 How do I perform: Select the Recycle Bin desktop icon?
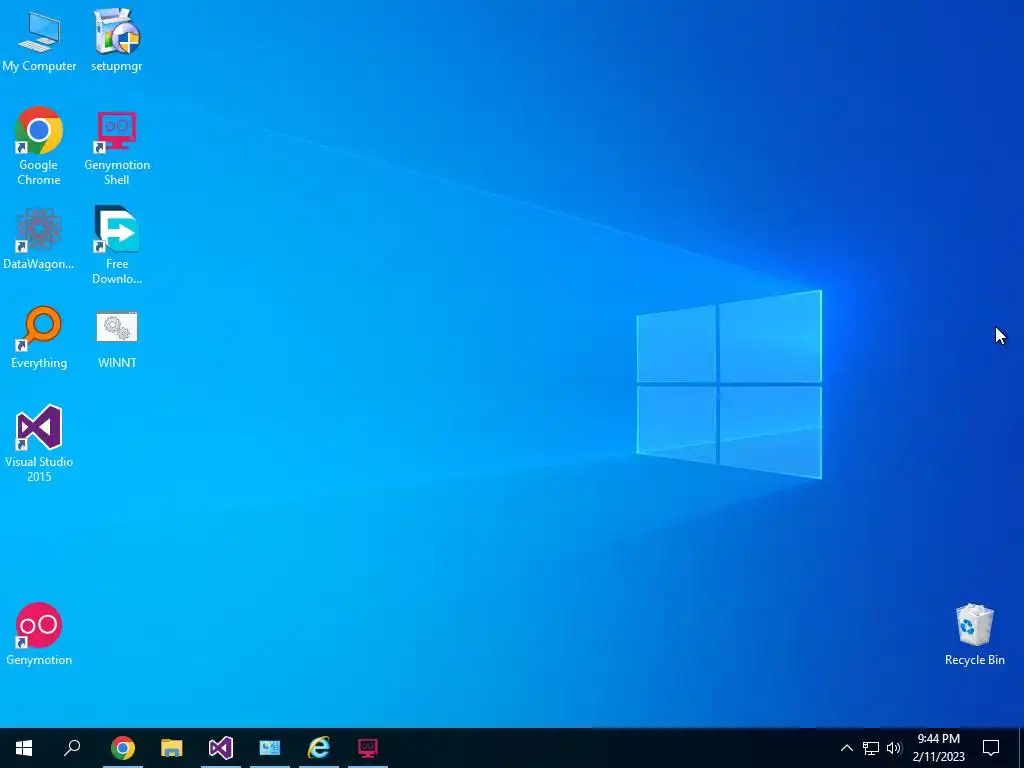pyautogui.click(x=974, y=634)
